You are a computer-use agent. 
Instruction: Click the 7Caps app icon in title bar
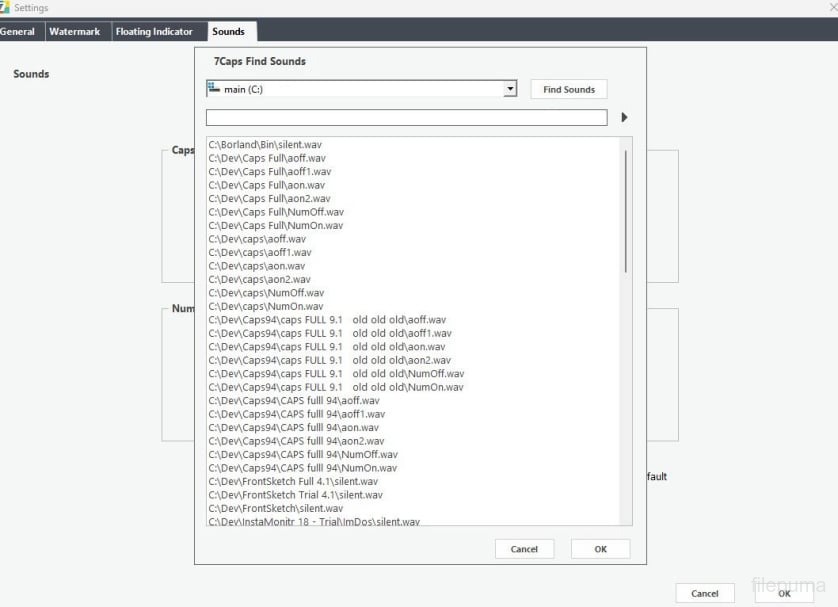(5, 8)
